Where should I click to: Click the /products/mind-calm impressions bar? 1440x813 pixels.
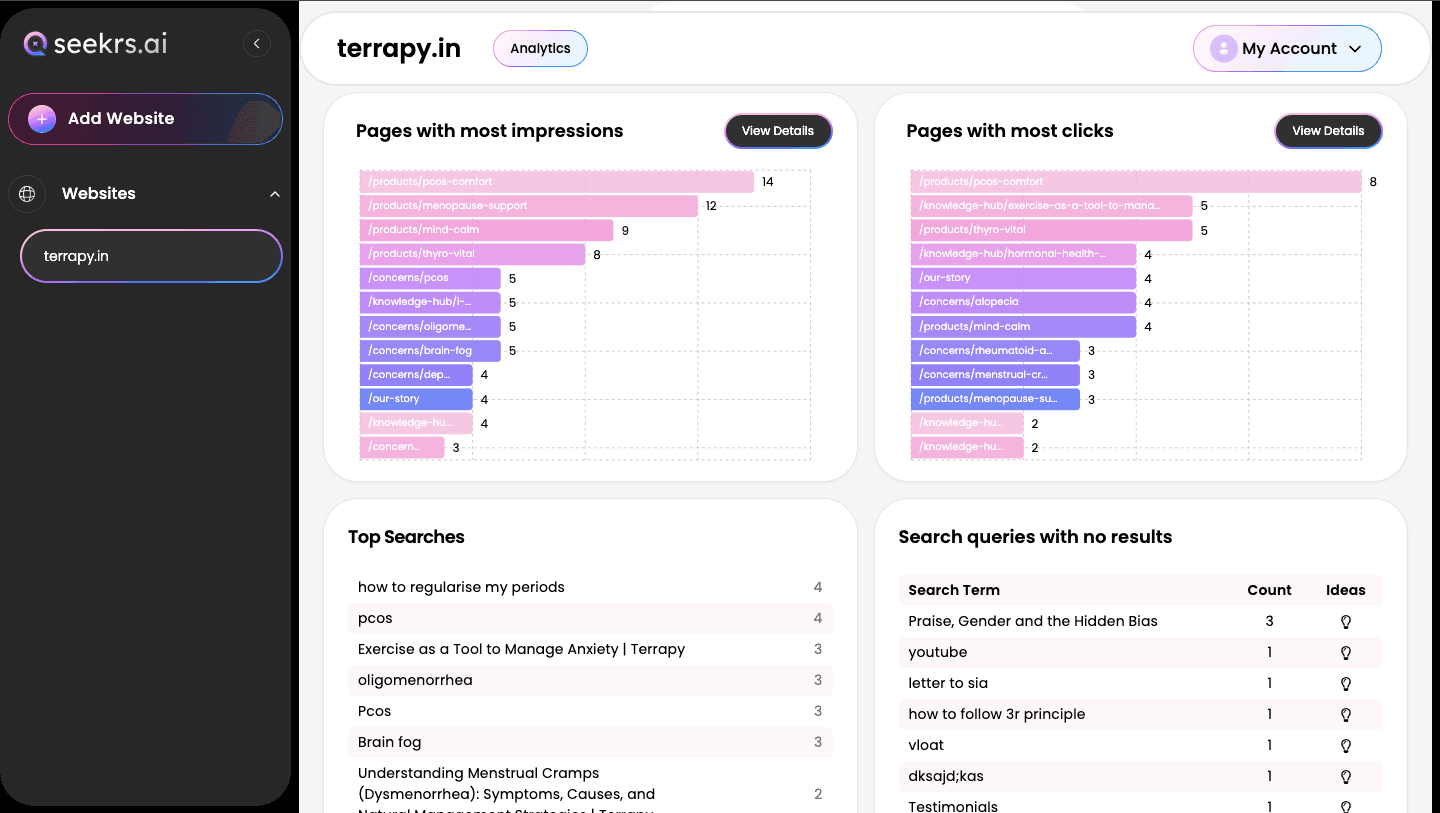pyautogui.click(x=486, y=230)
